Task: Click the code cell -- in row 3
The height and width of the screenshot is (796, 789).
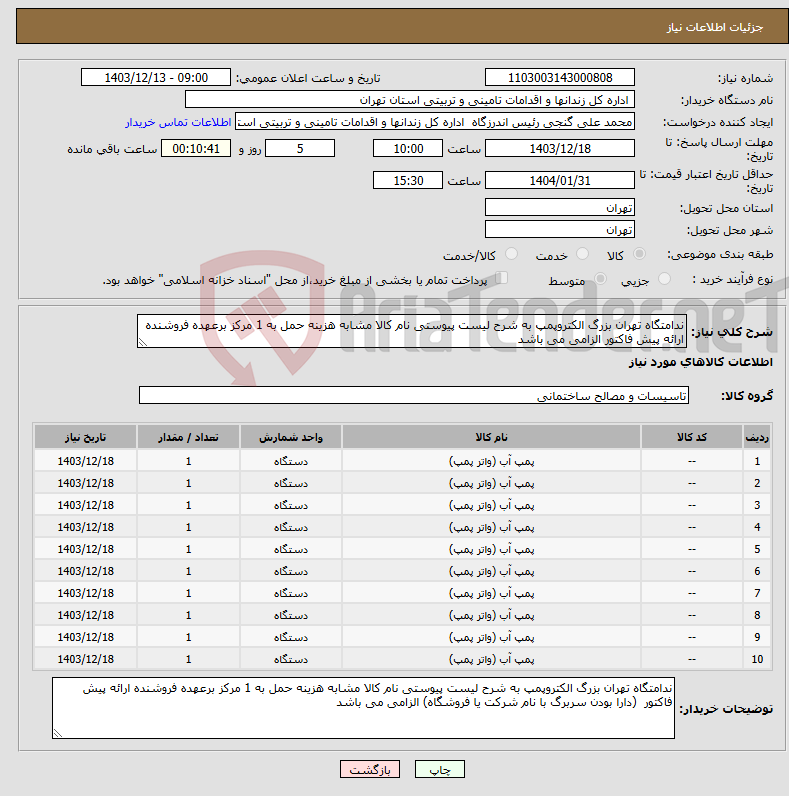Action: (x=692, y=505)
